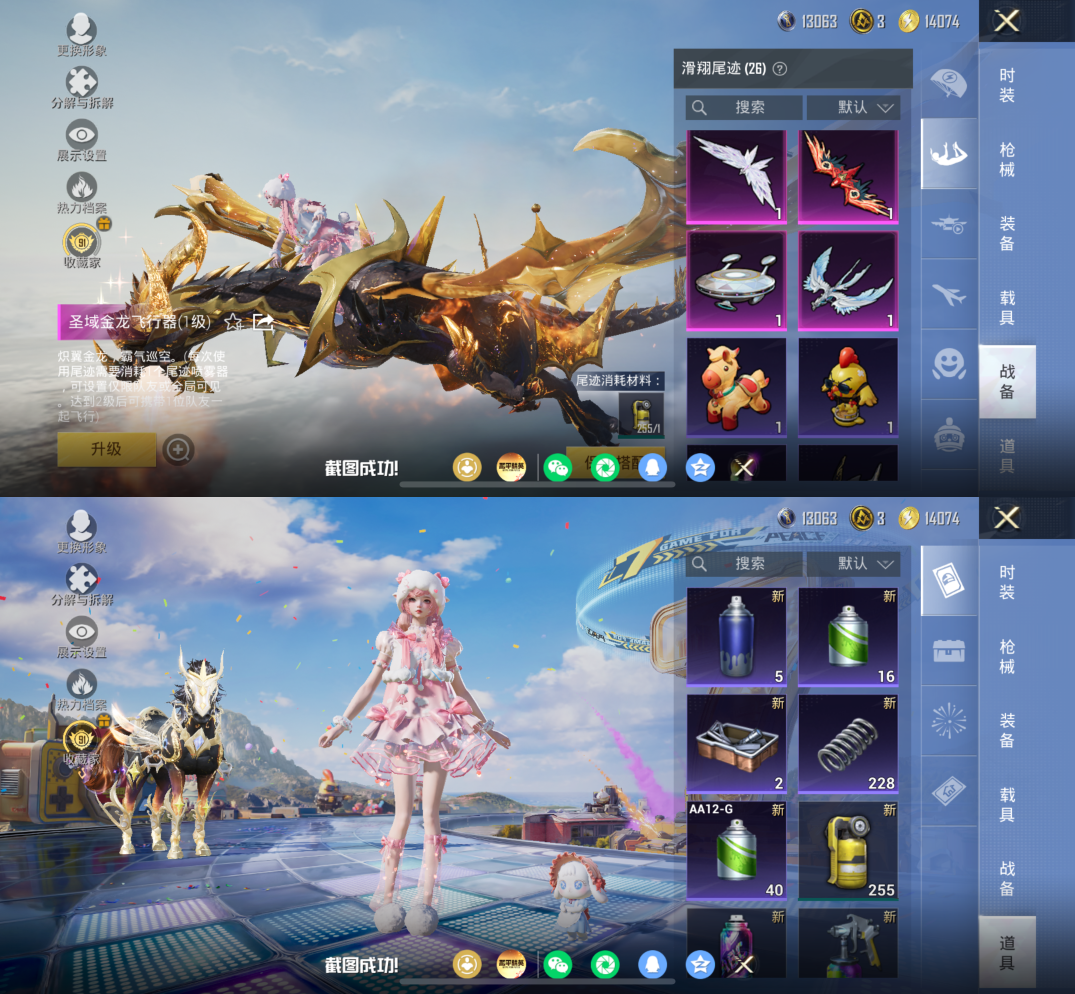This screenshot has height=994, width=1075.
Task: Open the helmet character category icon in 战备
Action: [x=949, y=435]
